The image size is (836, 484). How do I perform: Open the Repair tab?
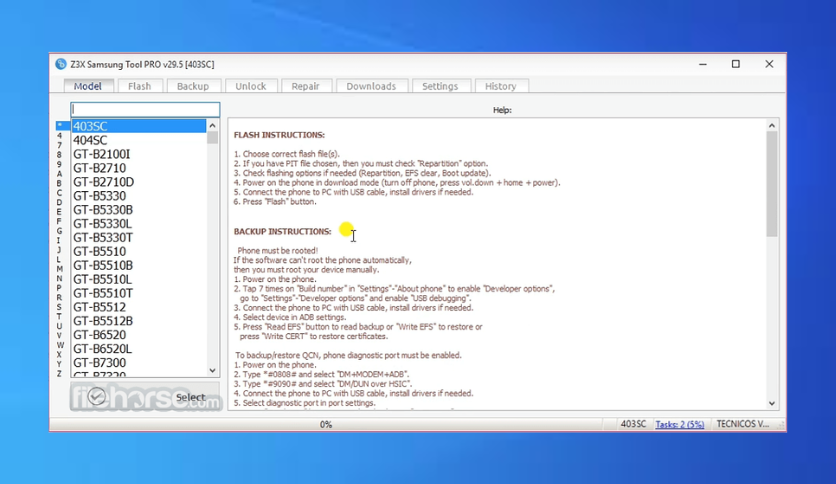click(x=306, y=86)
